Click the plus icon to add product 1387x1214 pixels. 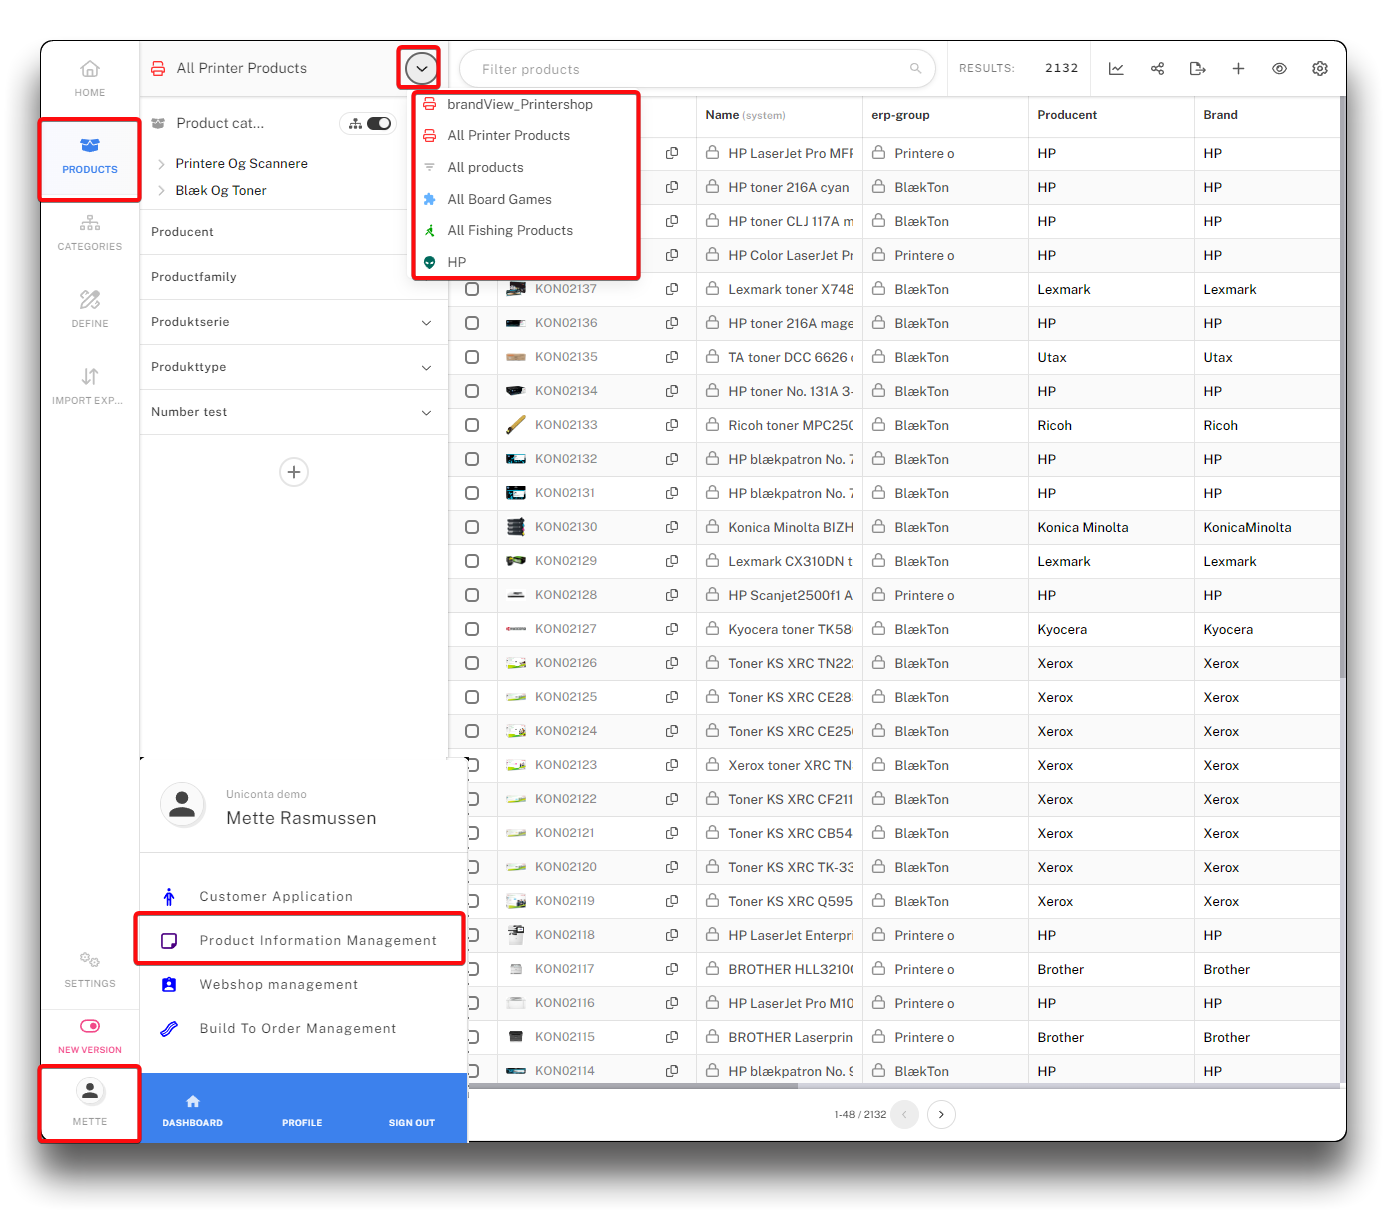click(x=1238, y=69)
